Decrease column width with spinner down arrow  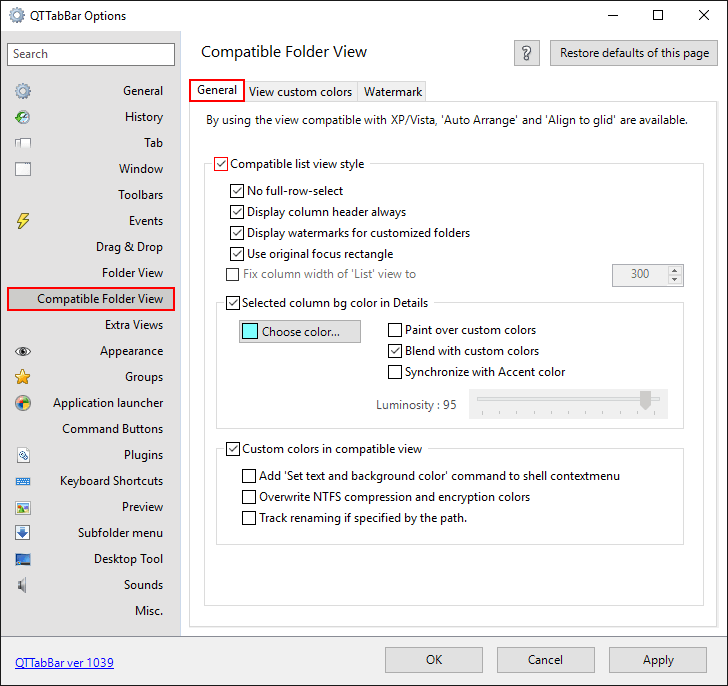click(675, 280)
